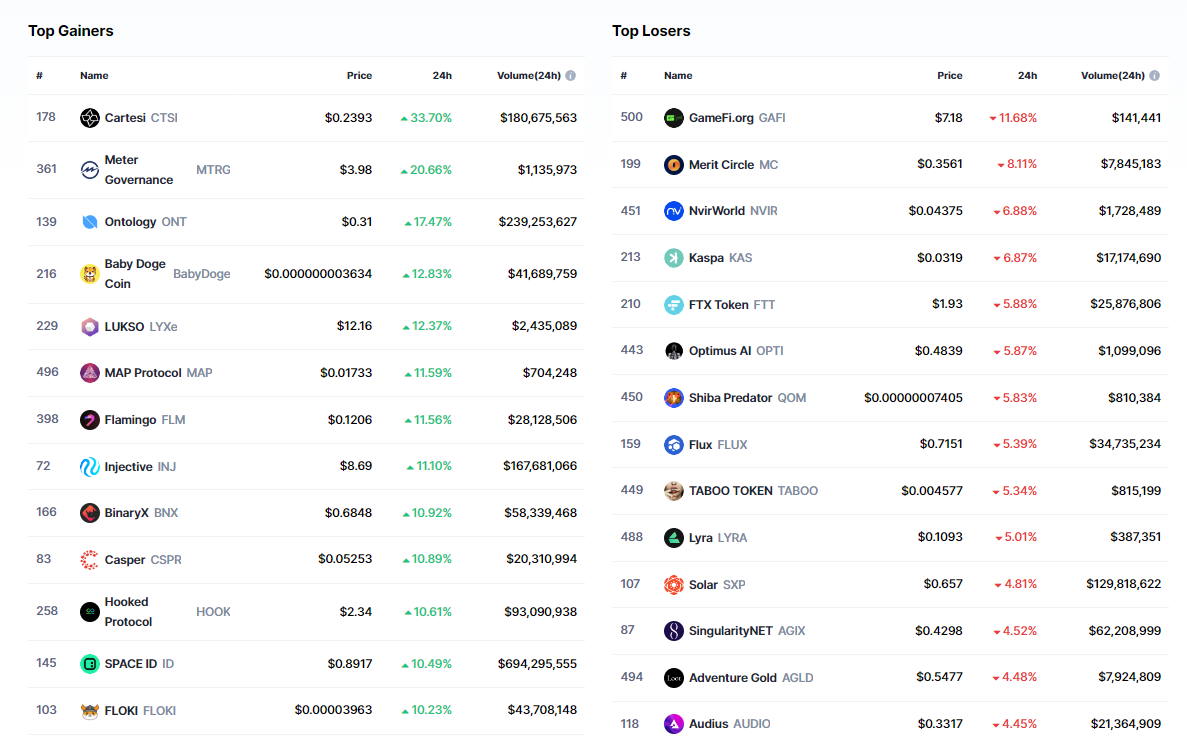Click the Top Losers rank # header
The image size is (1187, 742).
coord(624,76)
